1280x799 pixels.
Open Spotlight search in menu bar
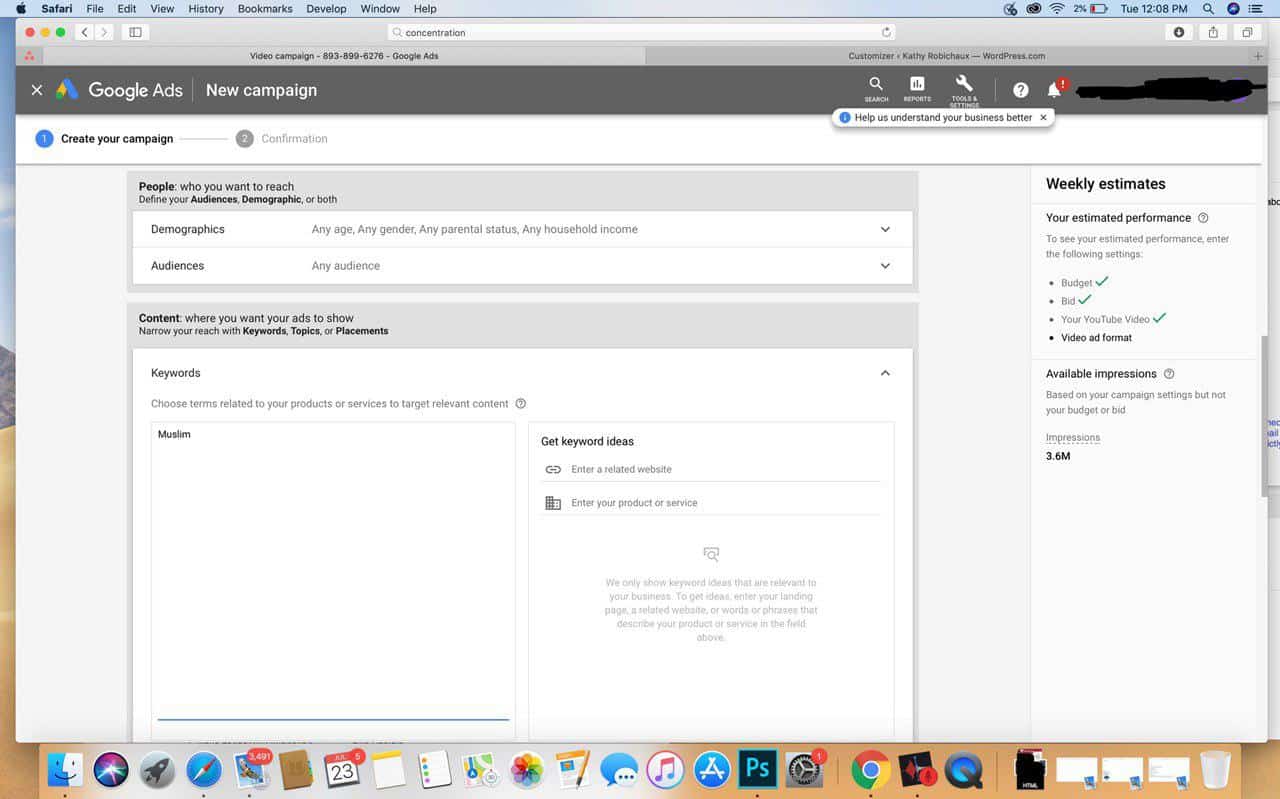pyautogui.click(x=1208, y=8)
